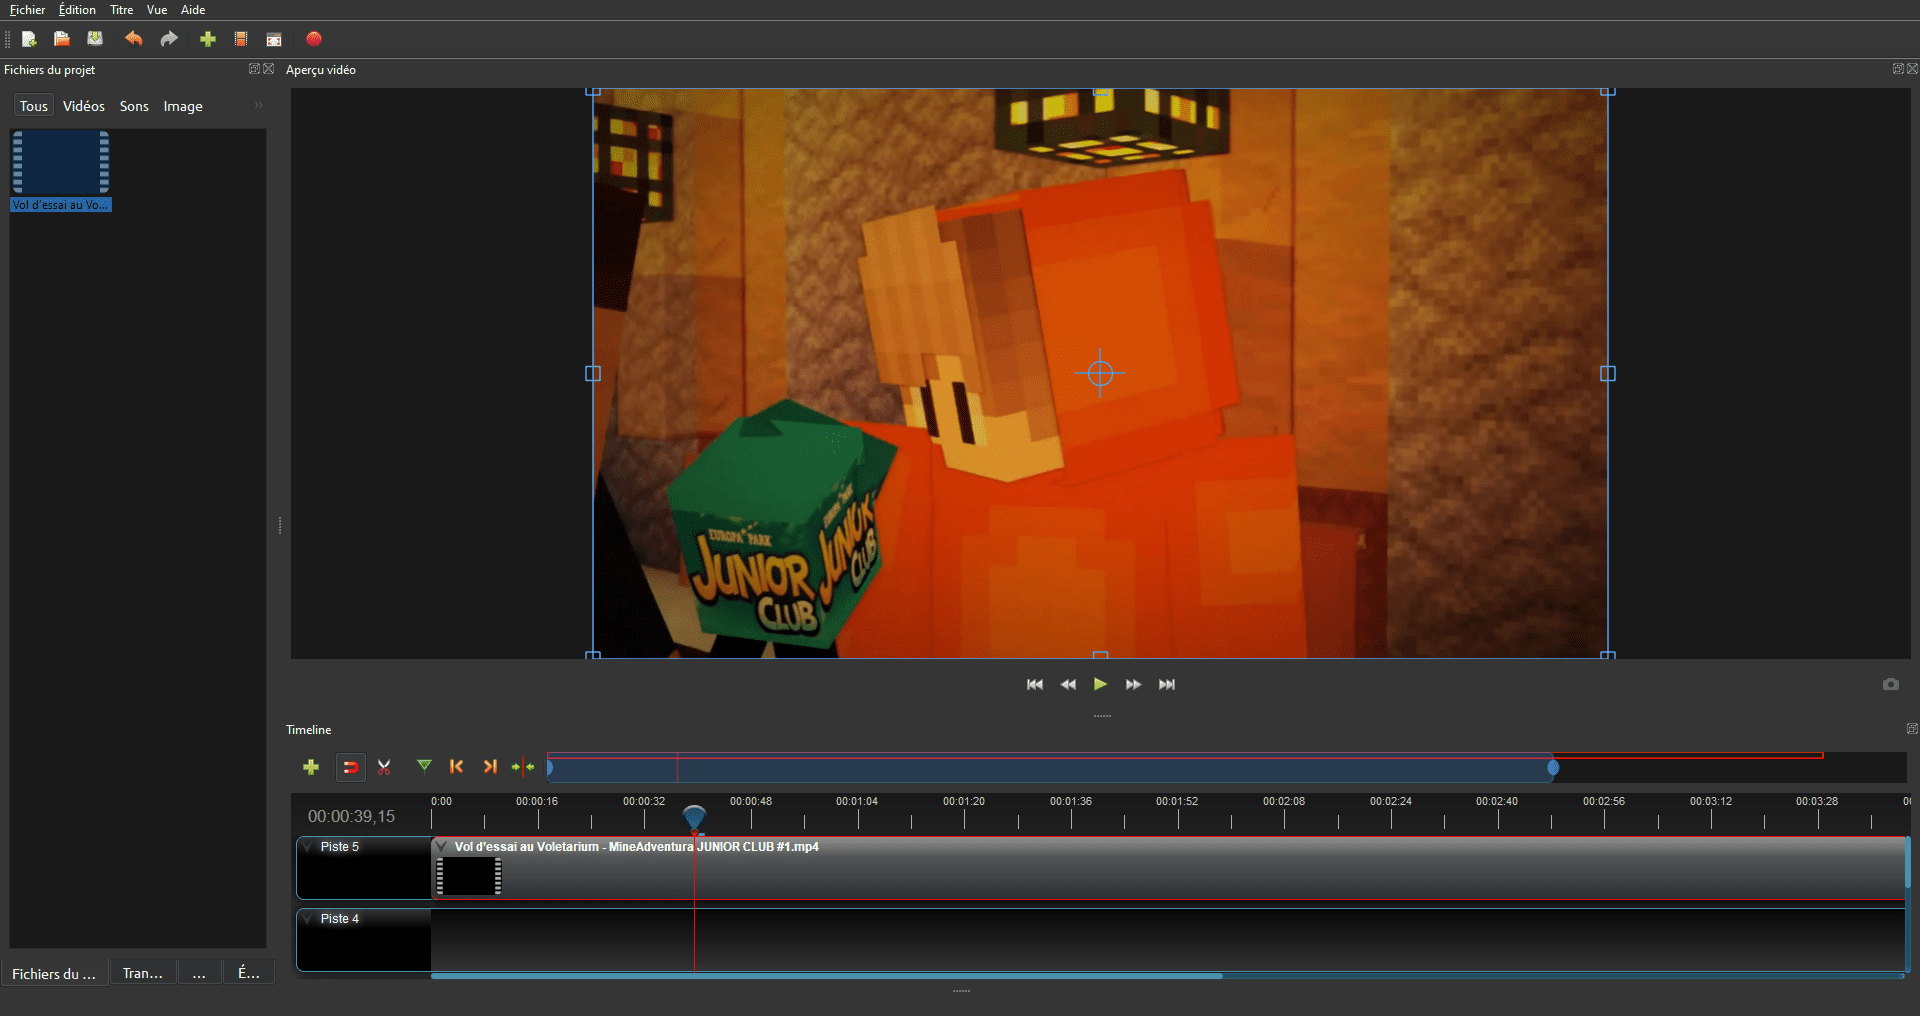This screenshot has width=1920, height=1016.
Task: Open the Titre menu
Action: click(122, 10)
